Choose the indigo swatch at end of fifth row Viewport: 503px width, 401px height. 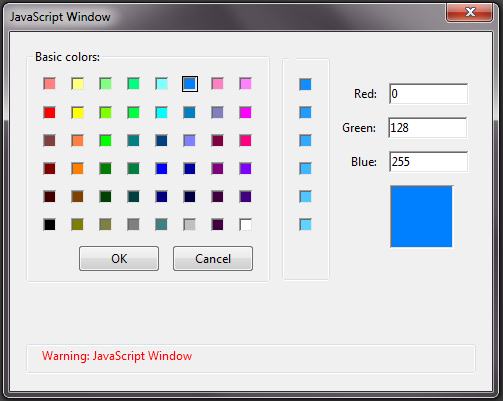pos(245,197)
